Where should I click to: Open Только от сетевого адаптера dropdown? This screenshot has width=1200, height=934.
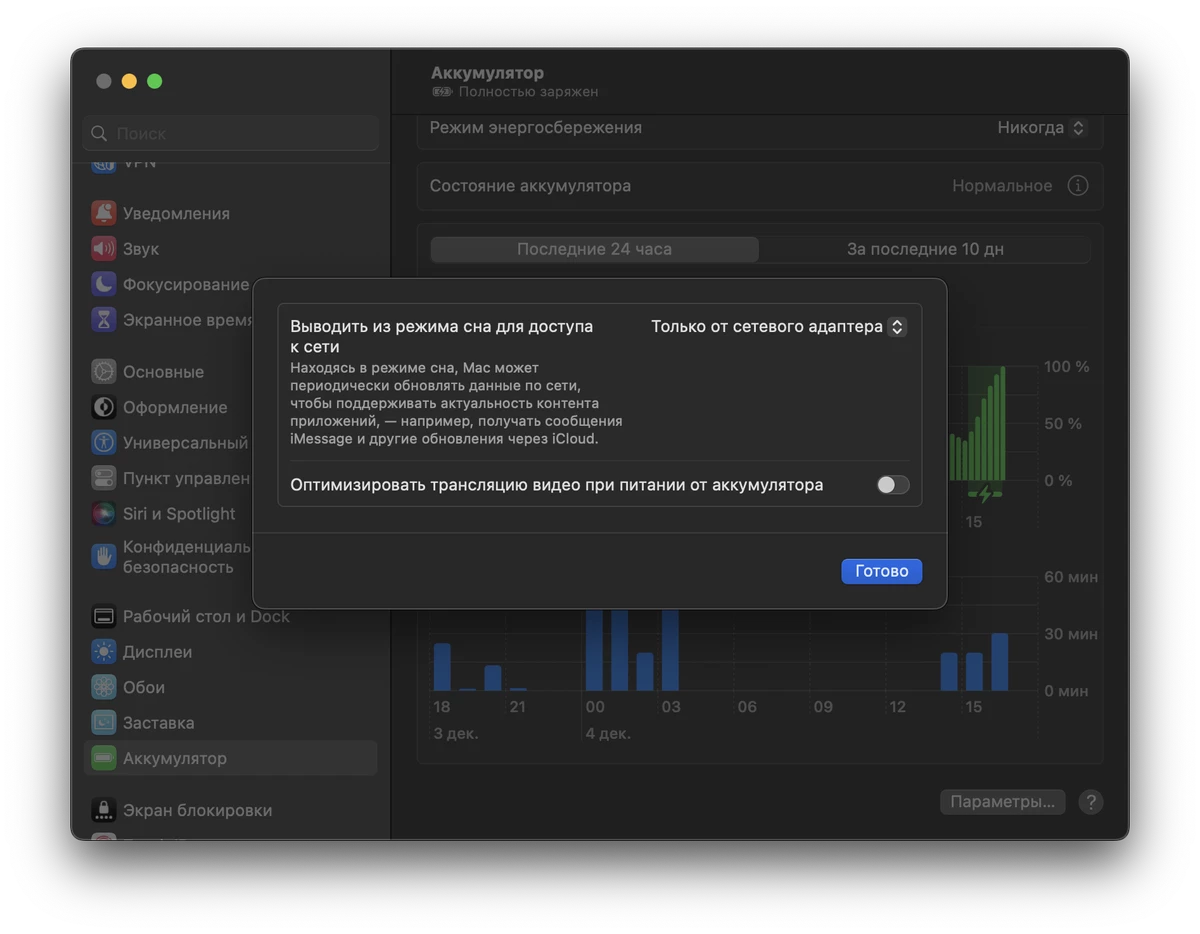pos(779,327)
